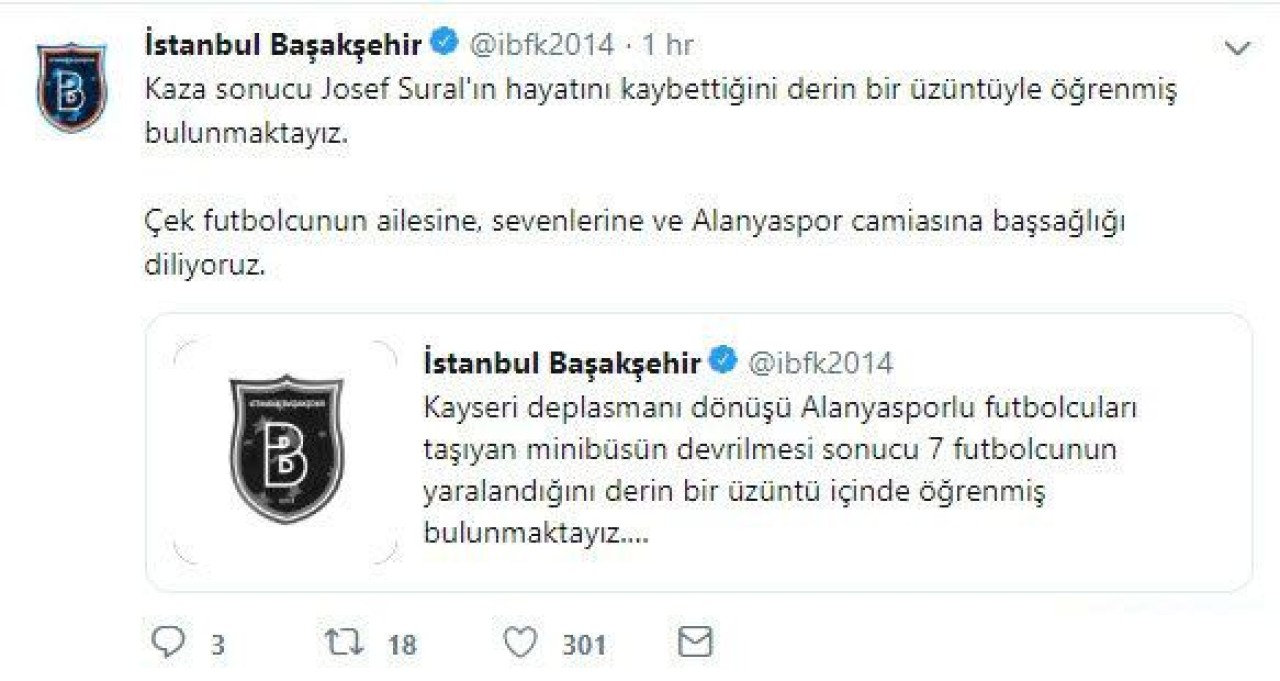1280x681 pixels.
Task: Open the İstanbul Başakşehir profile avatar
Action: click(x=72, y=85)
